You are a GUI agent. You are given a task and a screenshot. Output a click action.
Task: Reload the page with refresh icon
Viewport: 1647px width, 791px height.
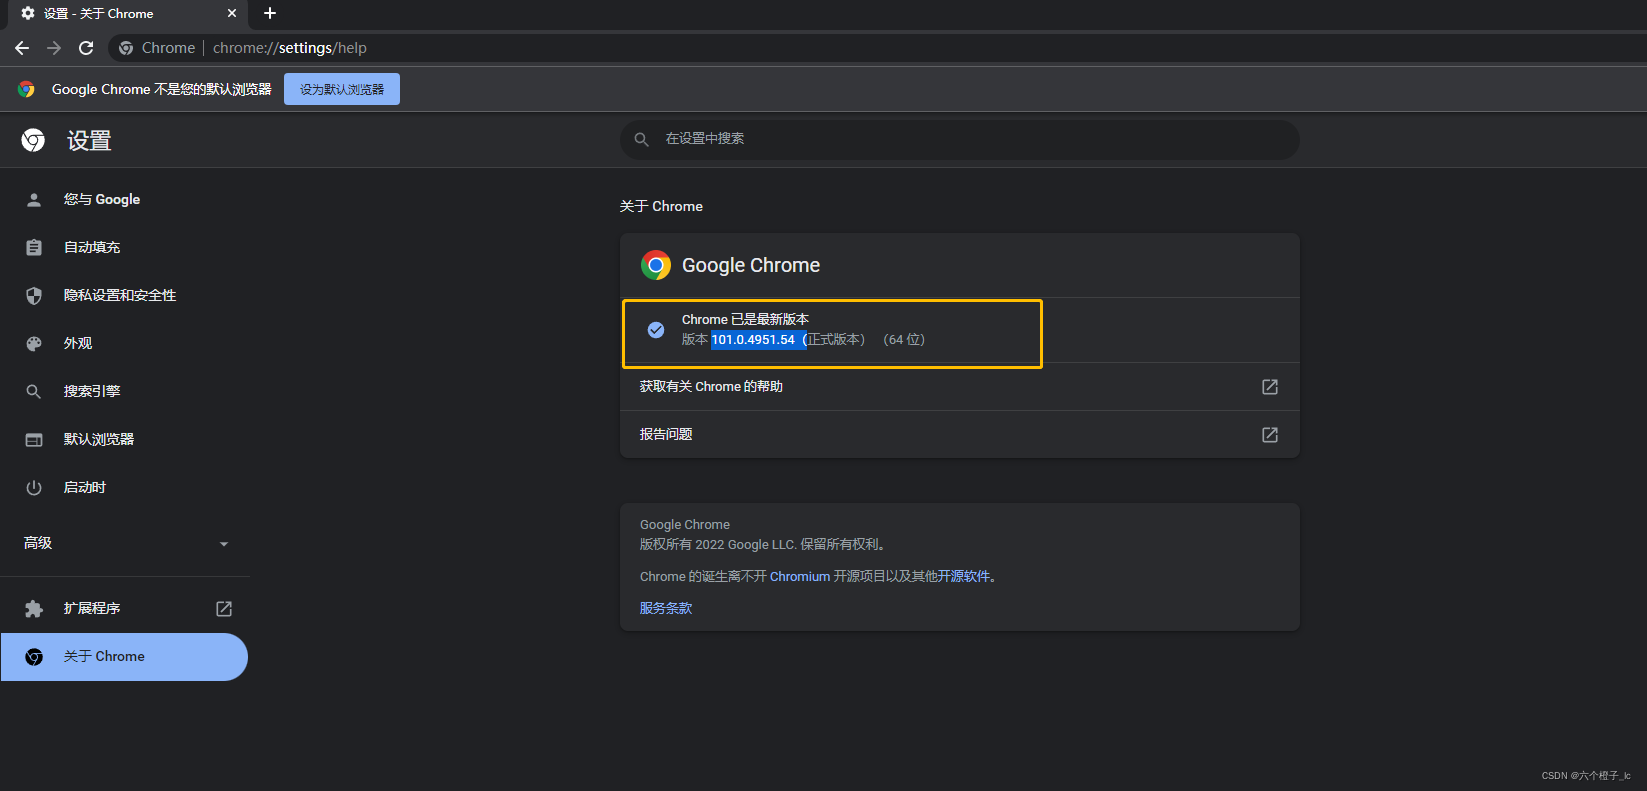(x=86, y=48)
